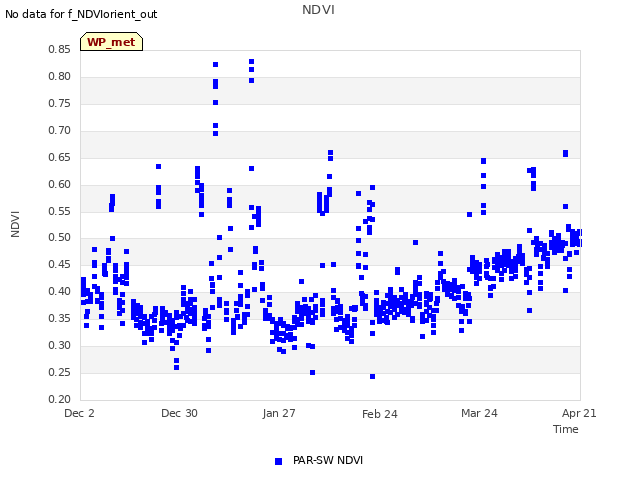Image resolution: width=640 pixels, height=480 pixels.
Task: Click the 'No data for f_NDVIorient_out' message
Action: 81,14
